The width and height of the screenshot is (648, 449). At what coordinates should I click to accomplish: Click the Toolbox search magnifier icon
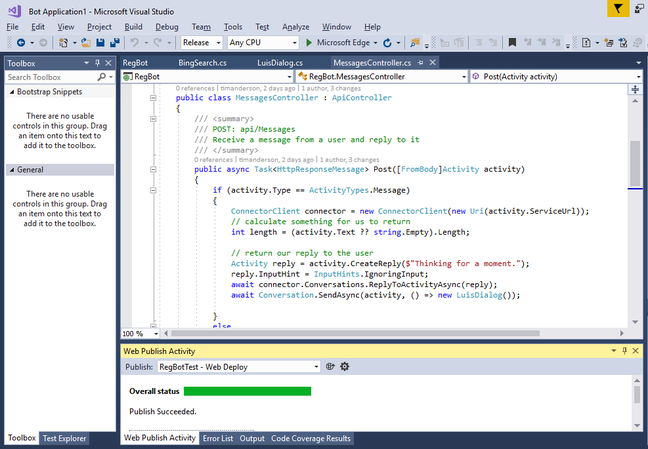tap(101, 77)
